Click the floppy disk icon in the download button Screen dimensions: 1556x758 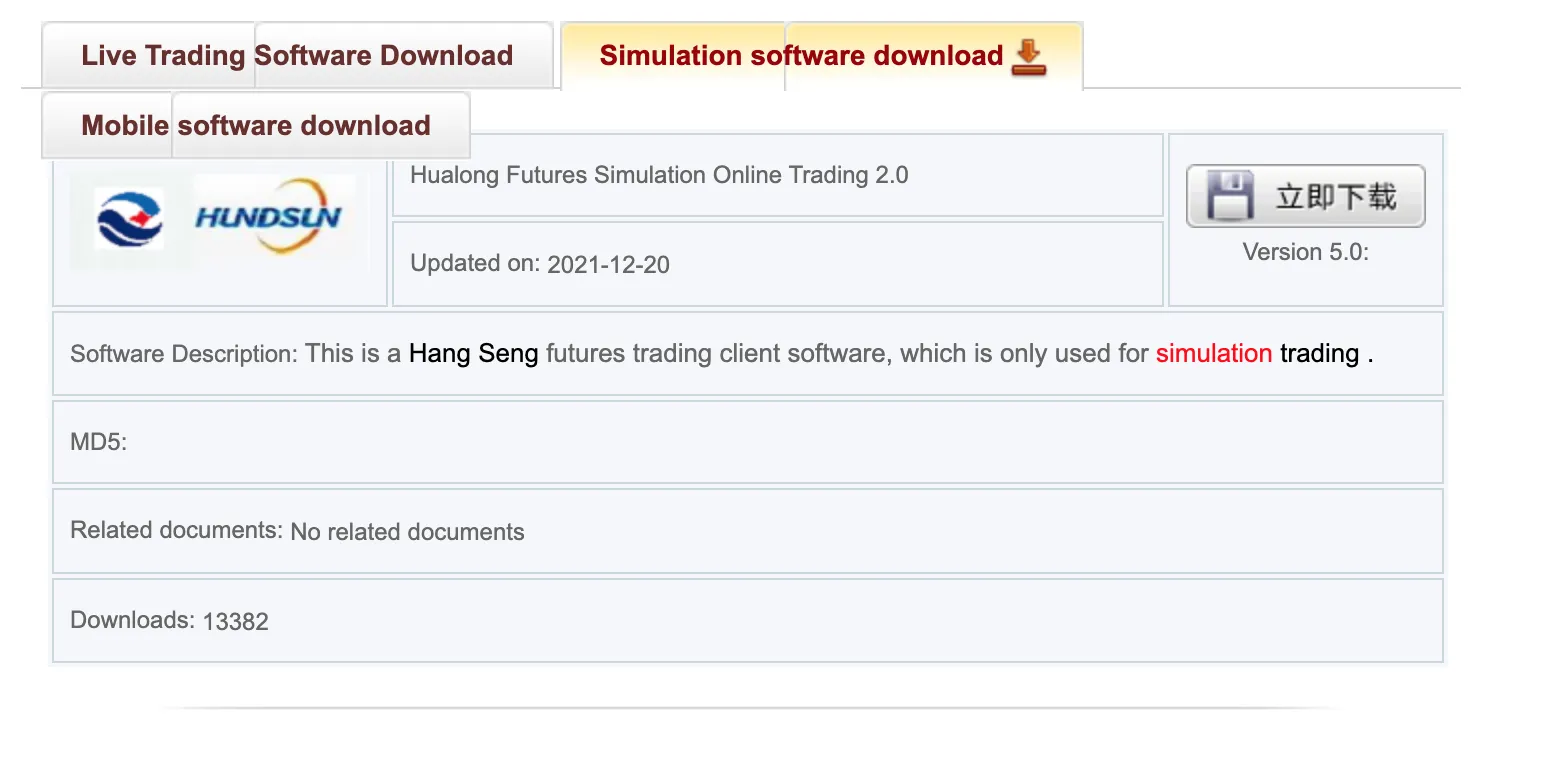[1230, 196]
